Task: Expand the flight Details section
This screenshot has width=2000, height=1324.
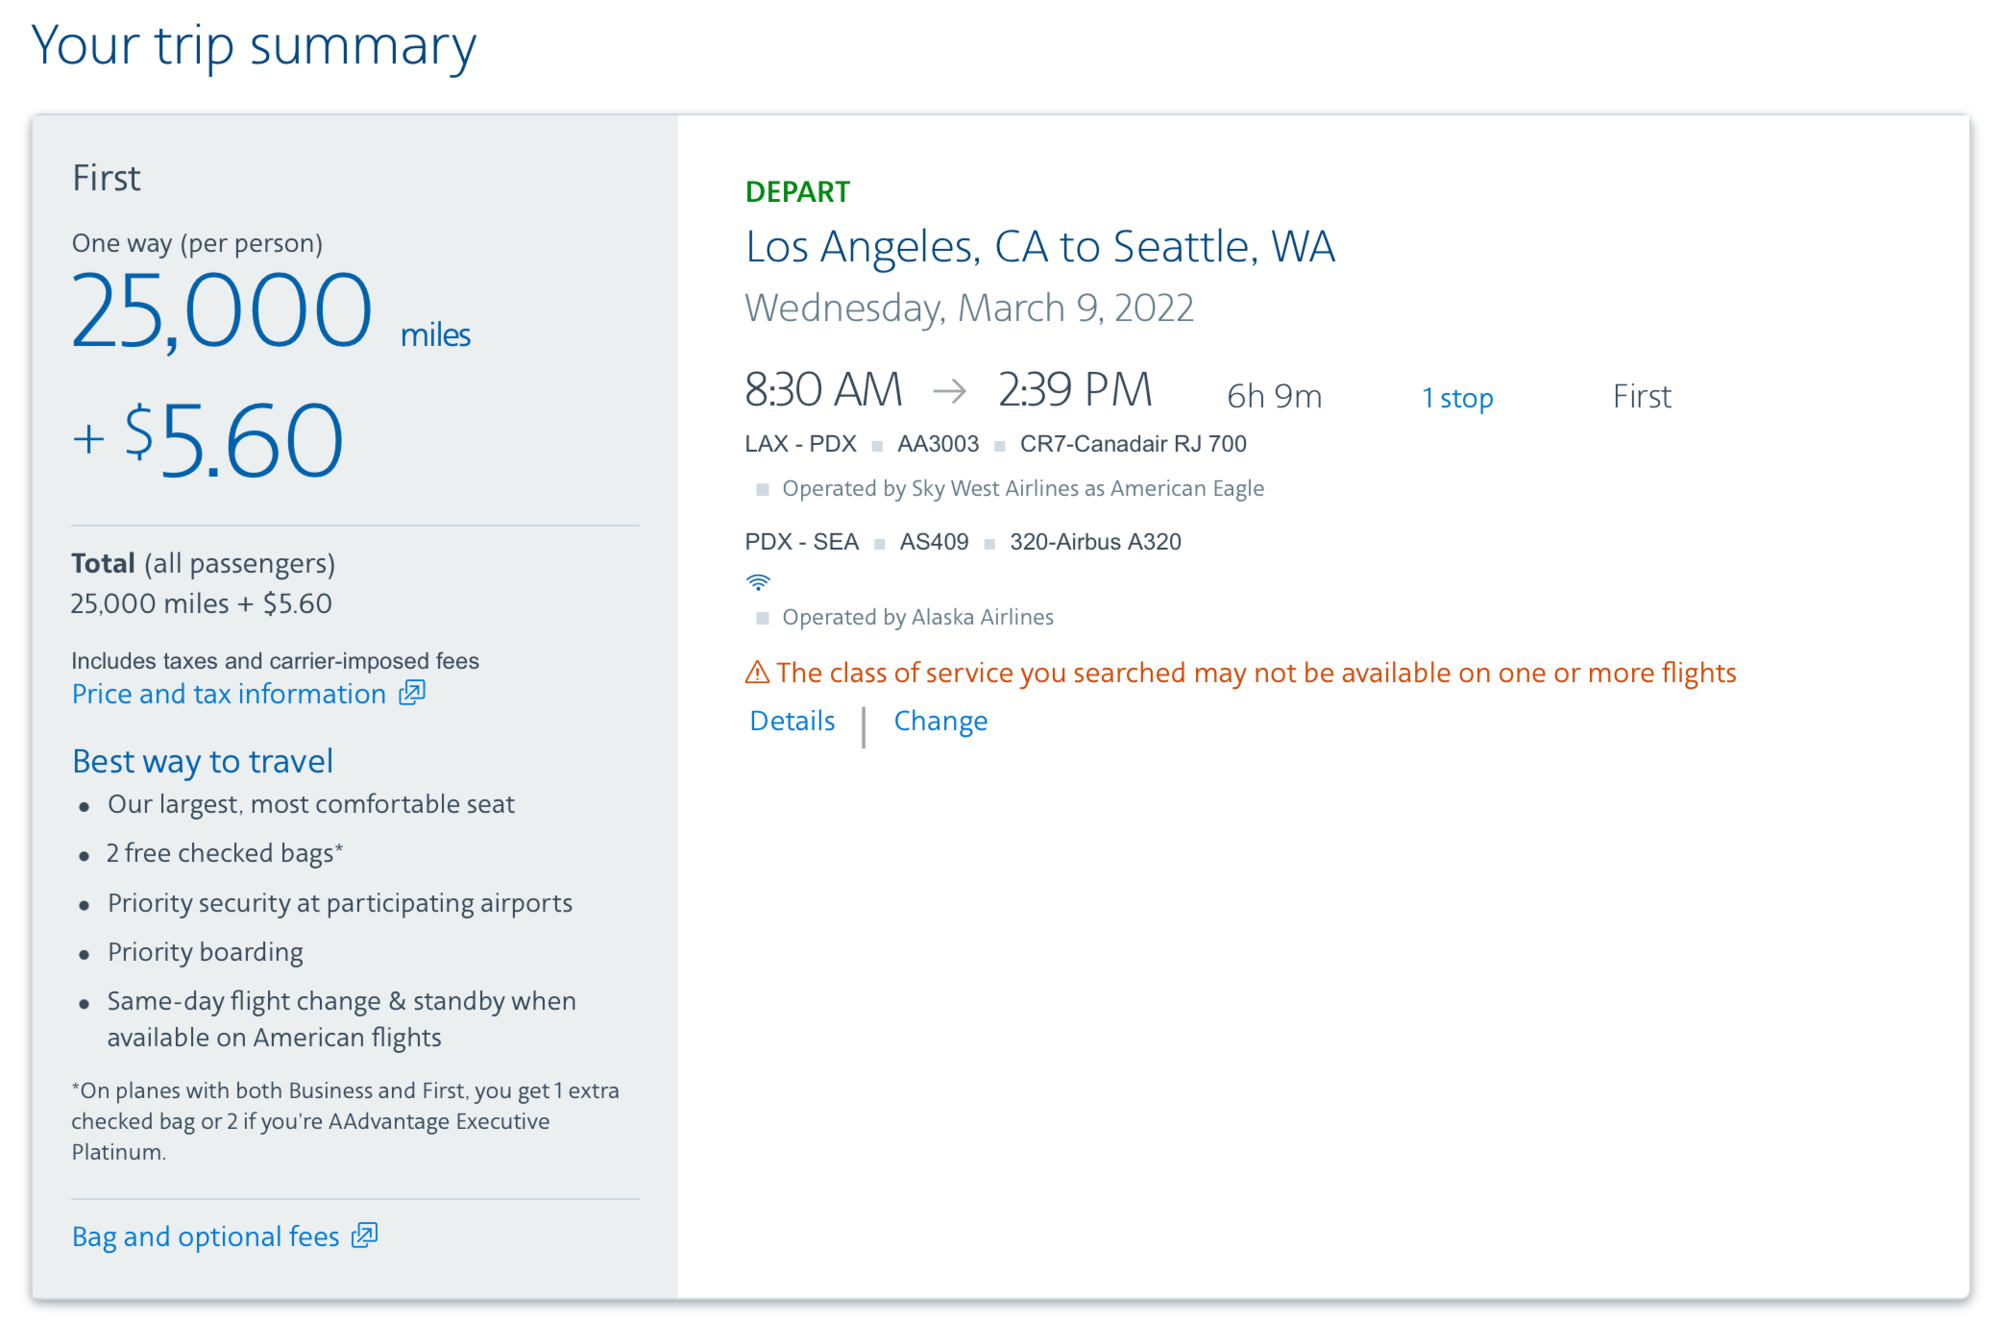Action: (791, 720)
